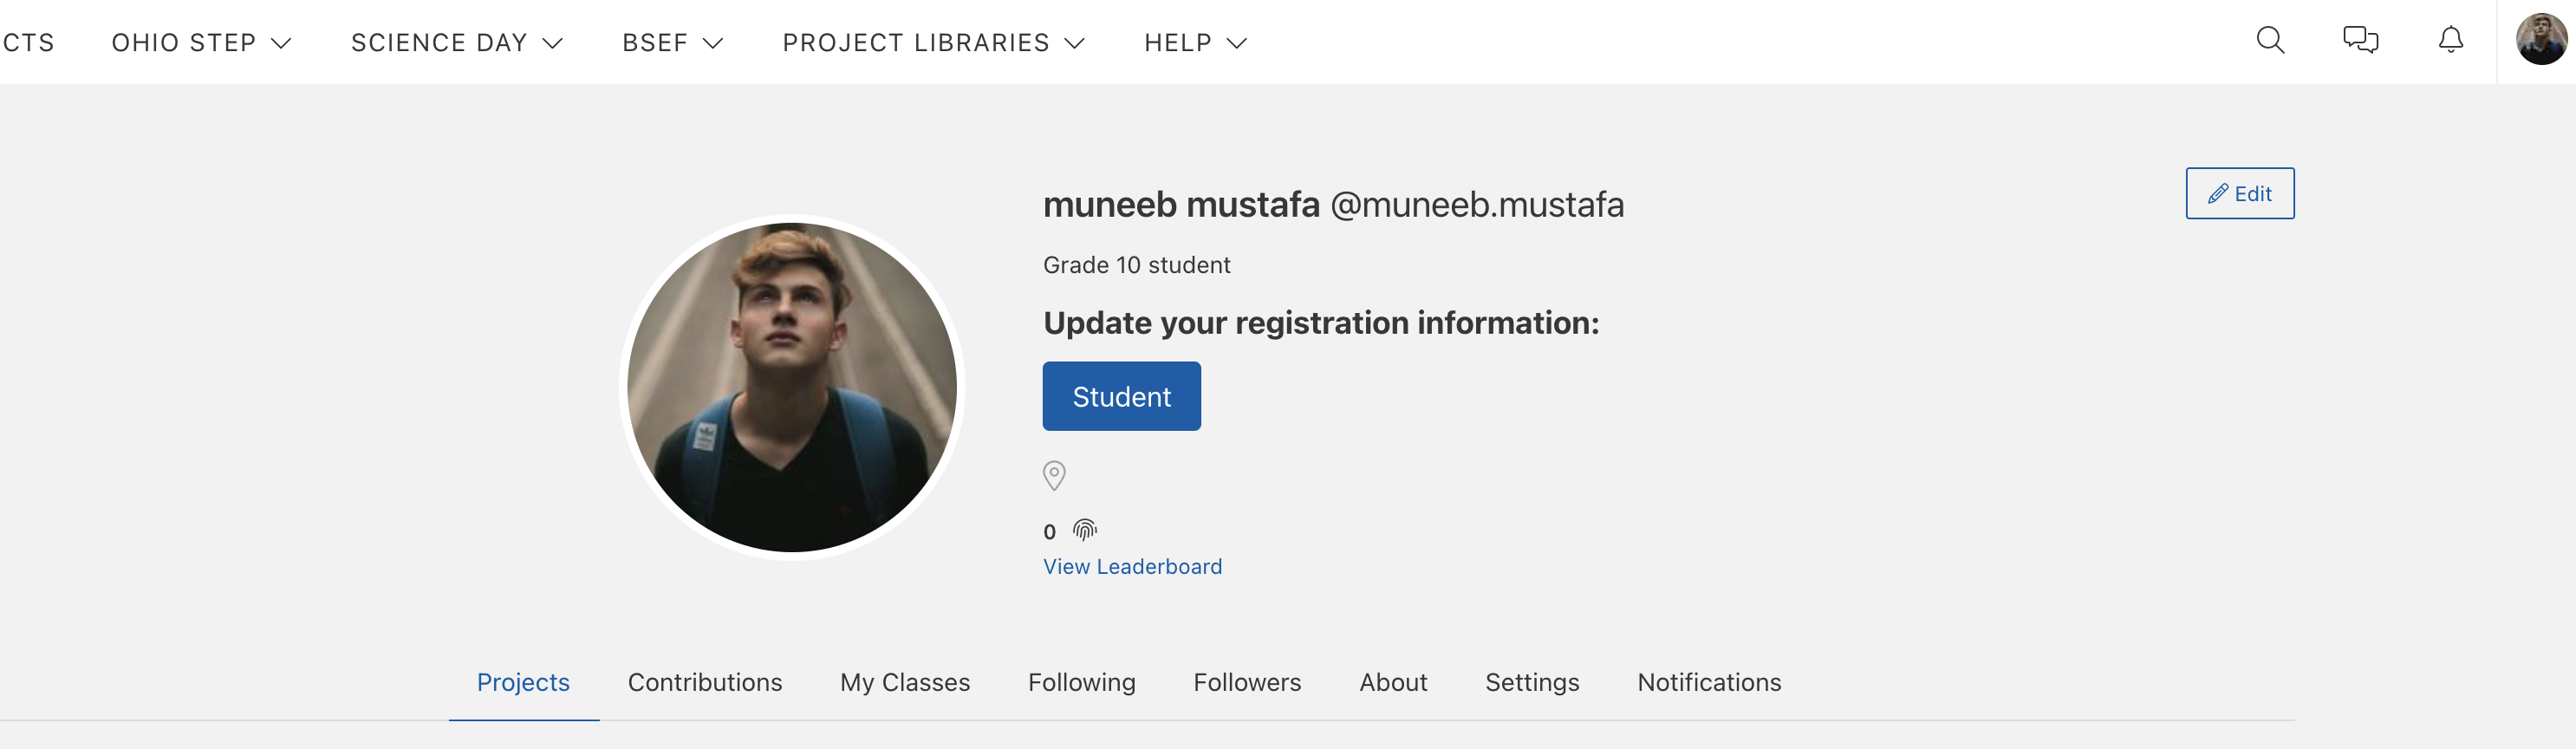Image resolution: width=2576 pixels, height=749 pixels.
Task: Open the Help dropdown
Action: click(1195, 42)
